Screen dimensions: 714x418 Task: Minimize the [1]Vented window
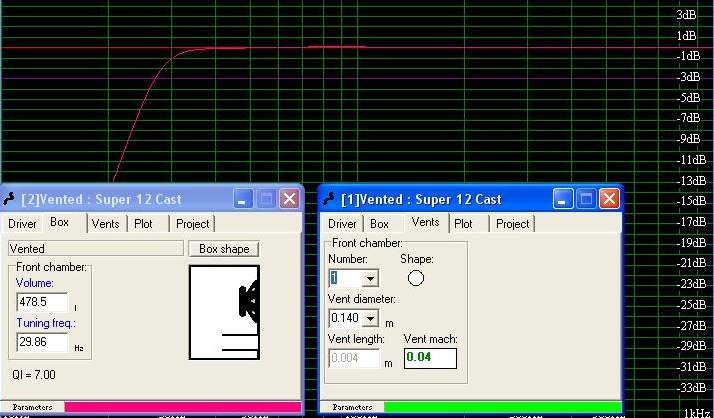coord(563,199)
